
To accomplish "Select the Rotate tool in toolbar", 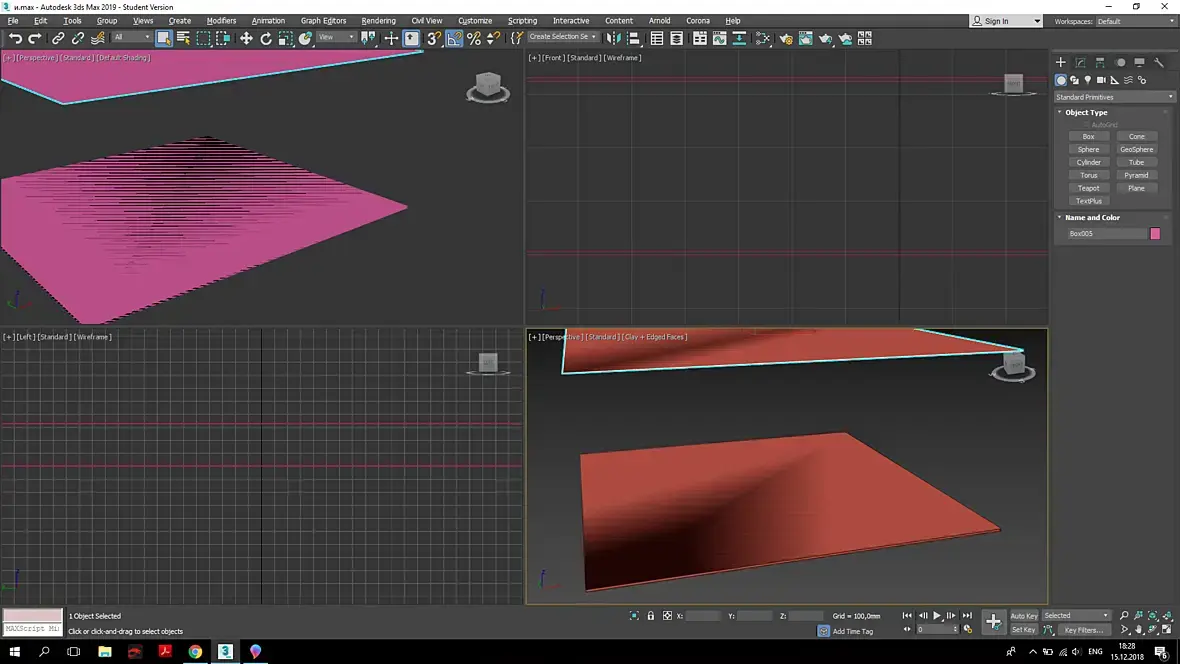I will click(266, 38).
